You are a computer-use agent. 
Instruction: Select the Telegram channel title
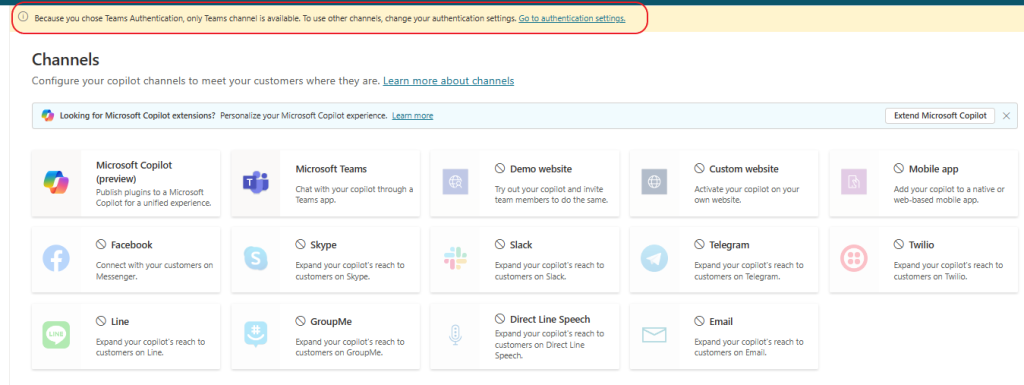point(729,245)
